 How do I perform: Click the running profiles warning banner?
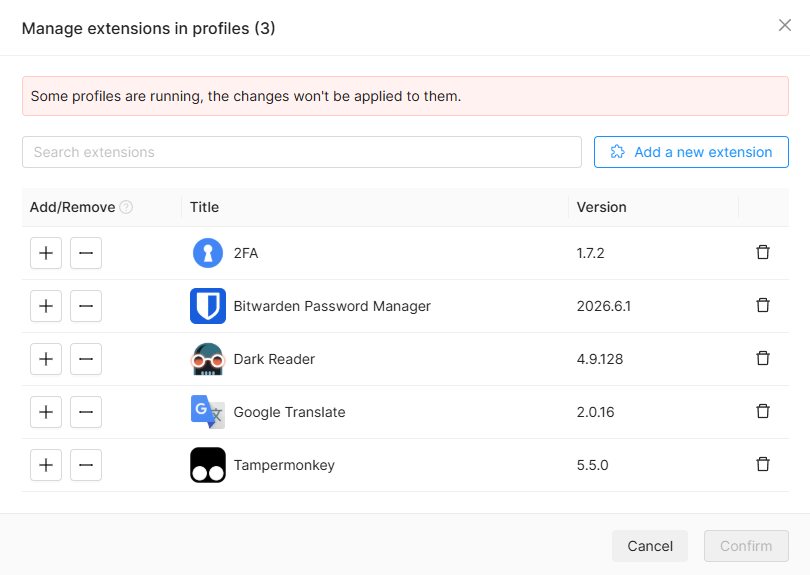[405, 96]
